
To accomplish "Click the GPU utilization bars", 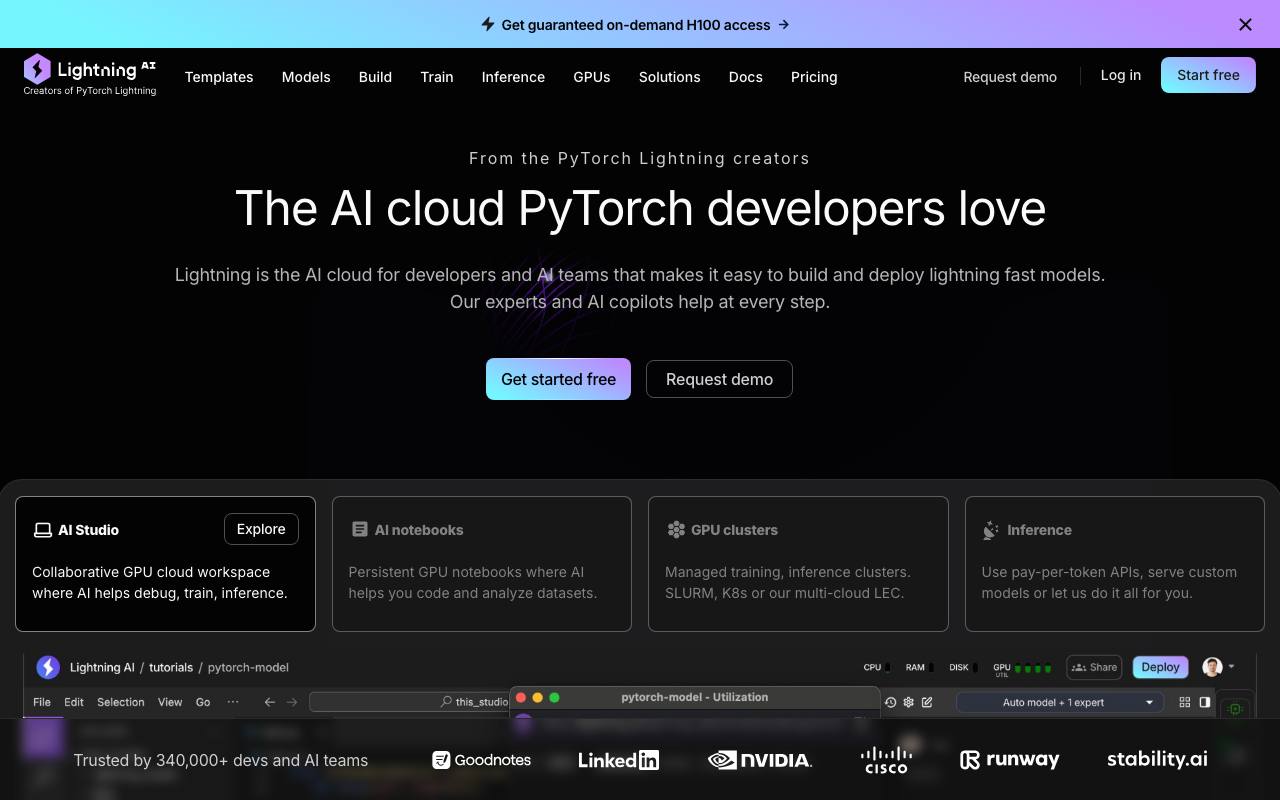I will [x=1033, y=667].
